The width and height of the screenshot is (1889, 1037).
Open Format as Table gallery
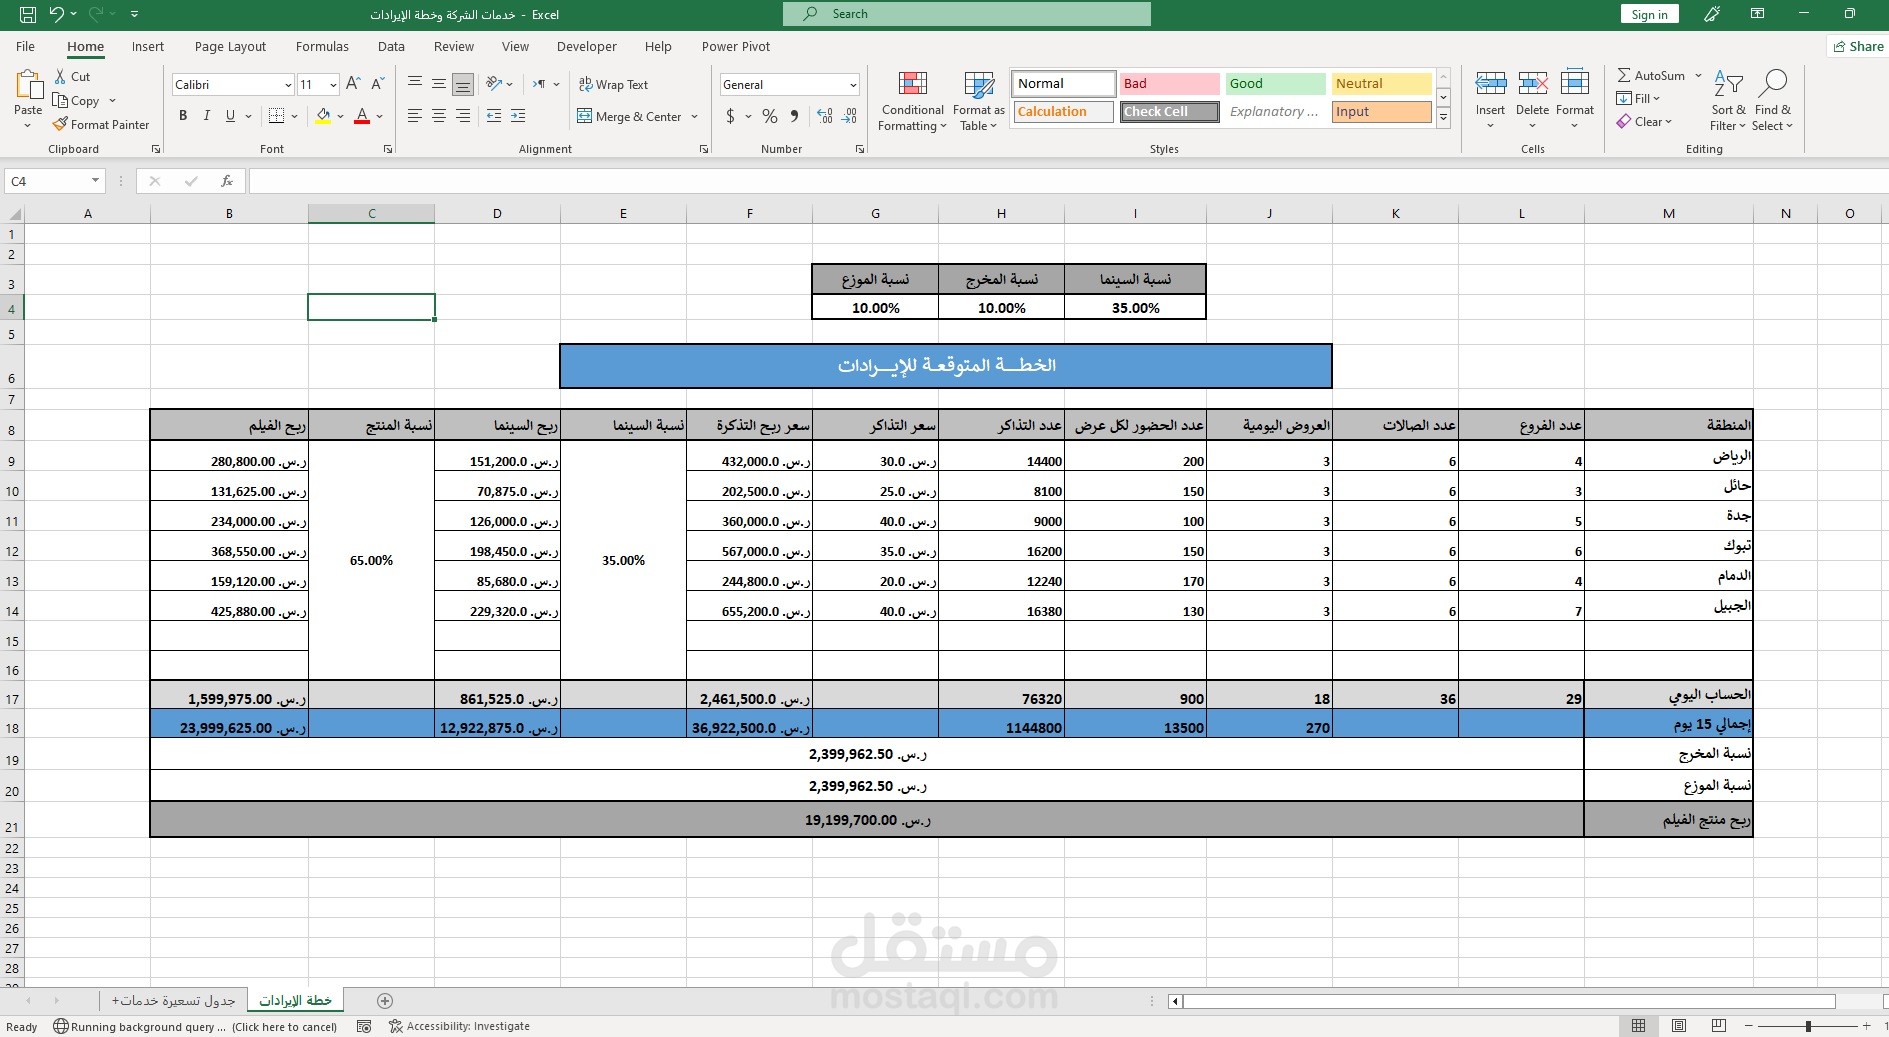[978, 101]
